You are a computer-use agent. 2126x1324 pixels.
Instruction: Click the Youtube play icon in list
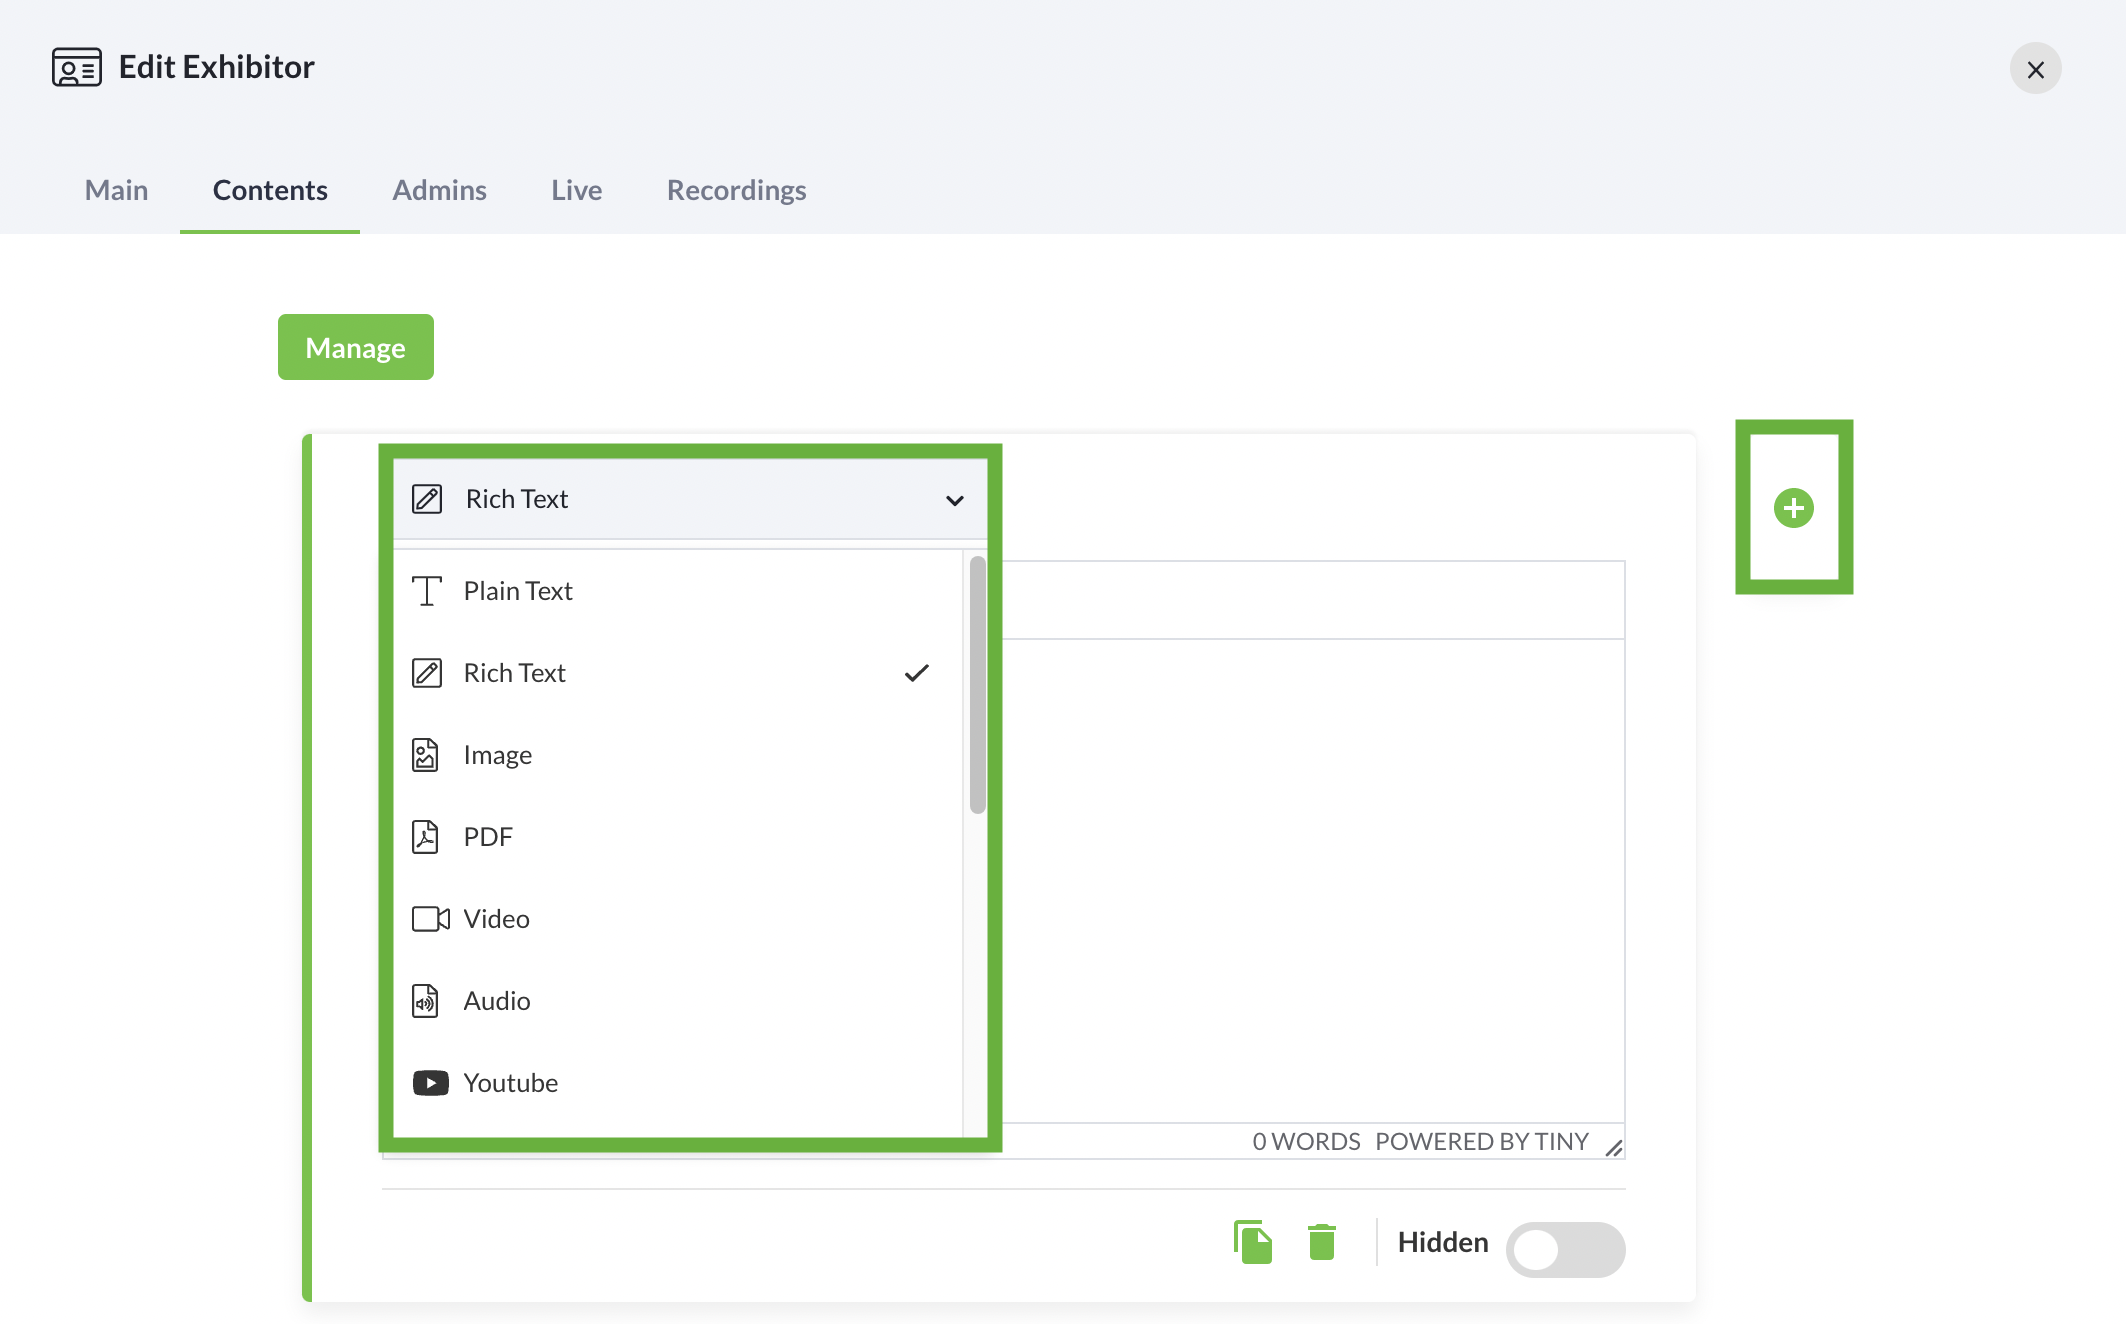430,1083
